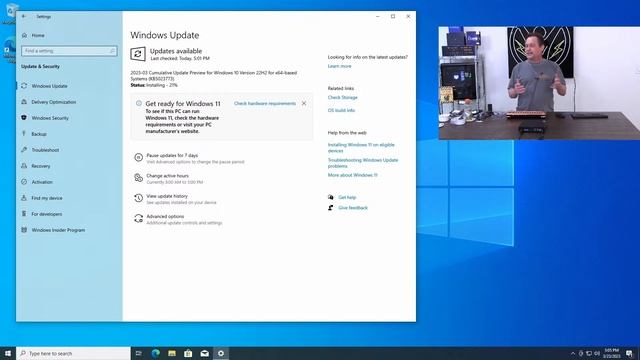Select Windows Update in the sidebar
The image size is (640, 360).
(49, 86)
